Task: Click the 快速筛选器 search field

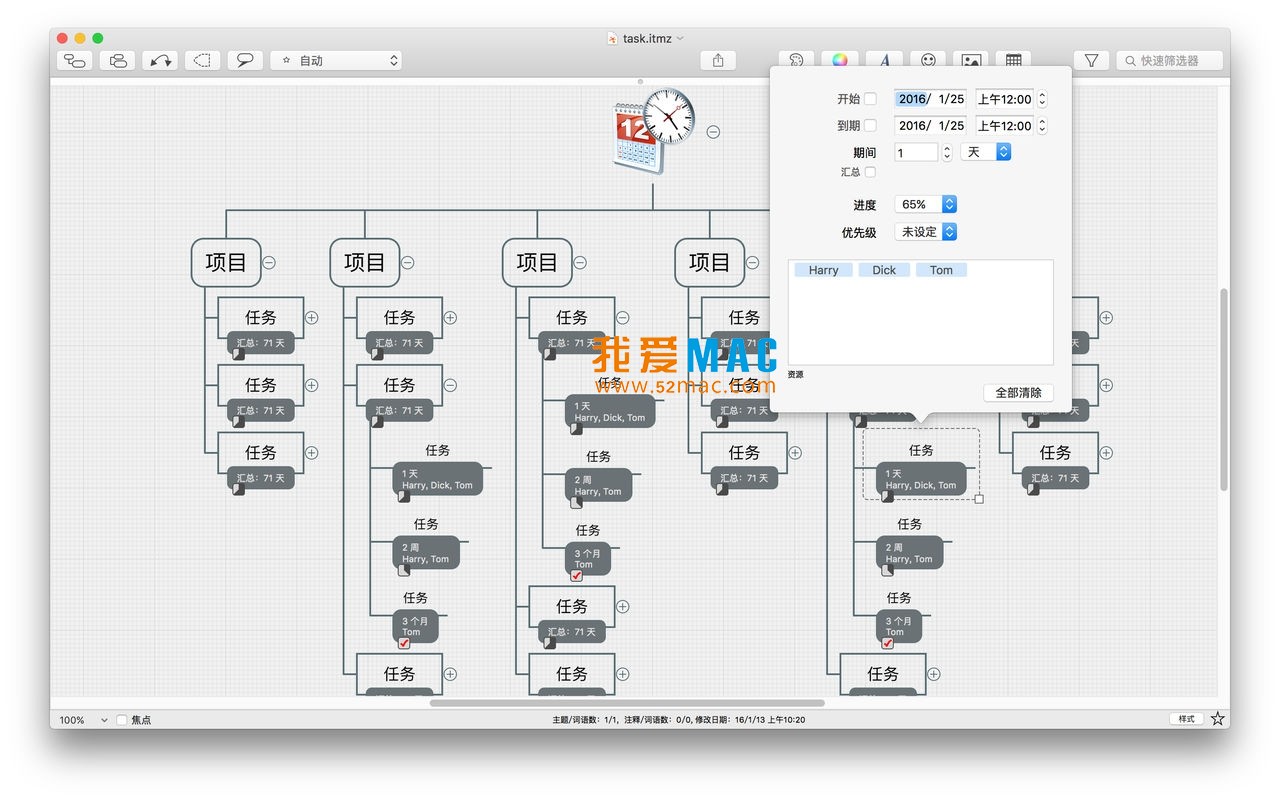Action: coord(1170,61)
